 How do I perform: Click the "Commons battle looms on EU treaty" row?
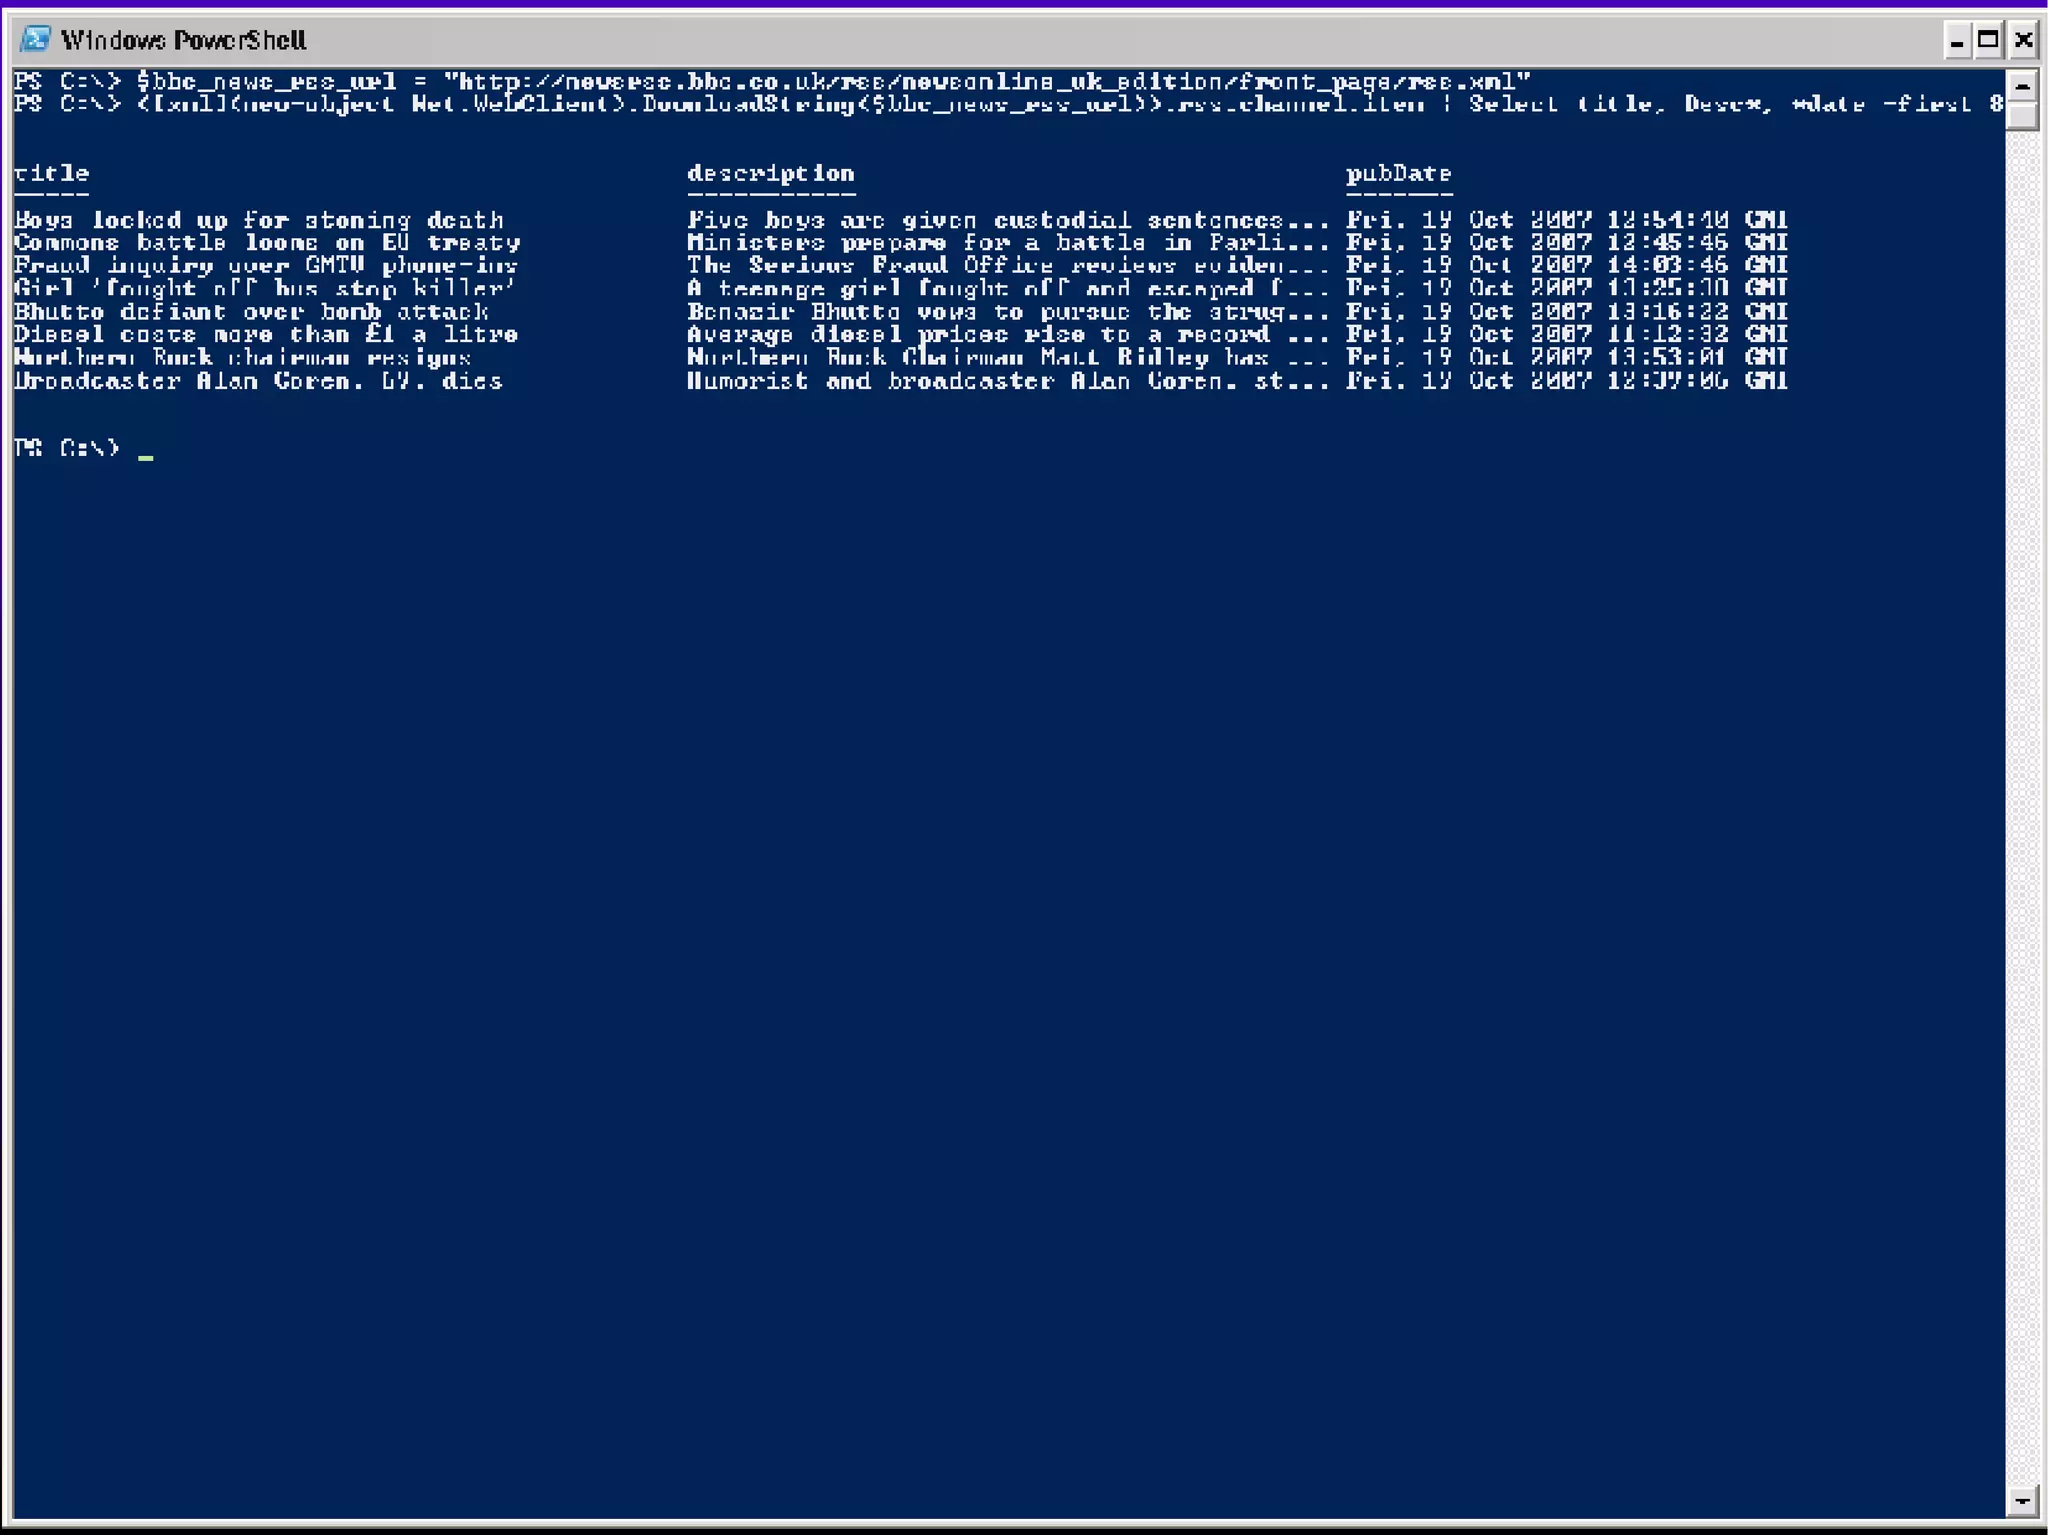(266, 243)
